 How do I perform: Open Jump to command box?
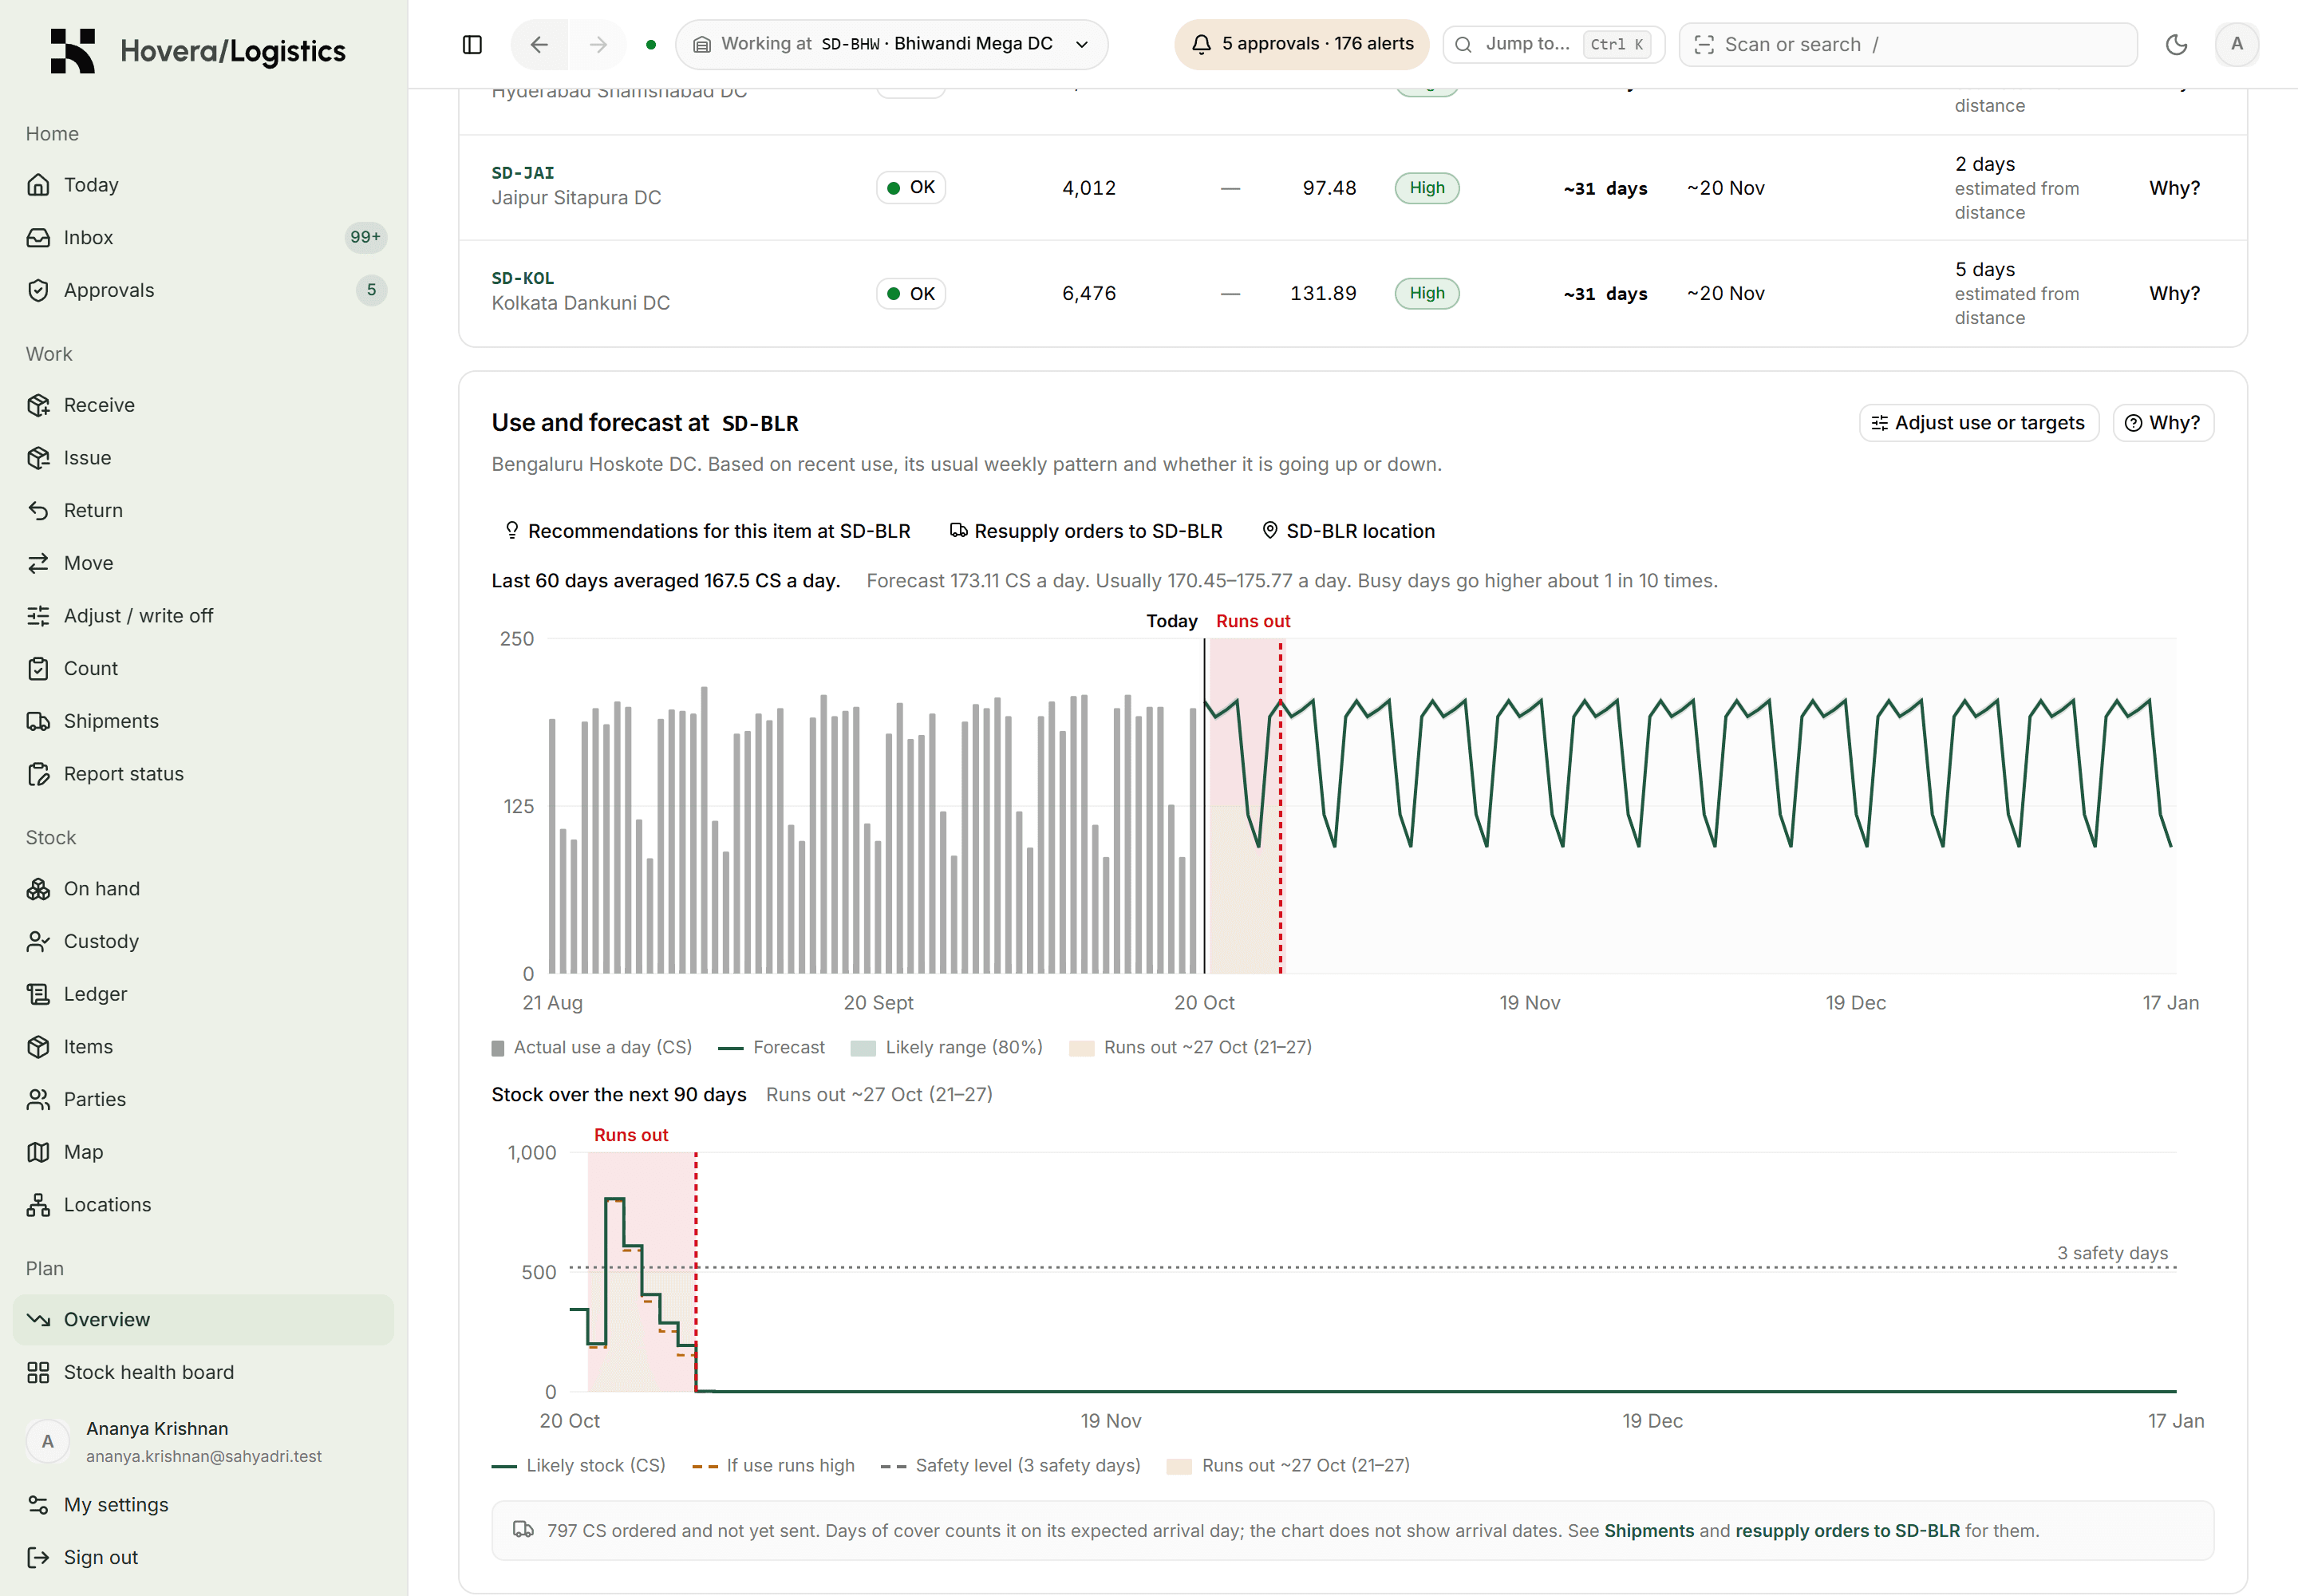click(1553, 44)
